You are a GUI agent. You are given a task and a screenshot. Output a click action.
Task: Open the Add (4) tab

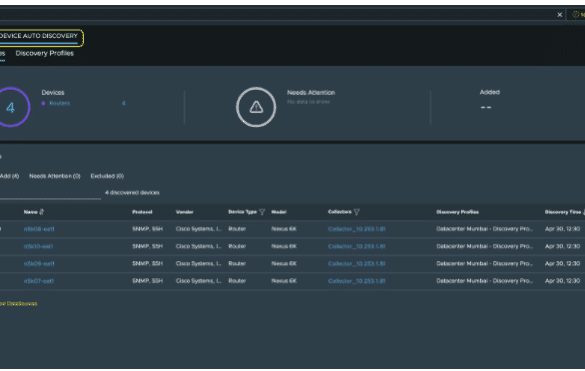[9, 176]
